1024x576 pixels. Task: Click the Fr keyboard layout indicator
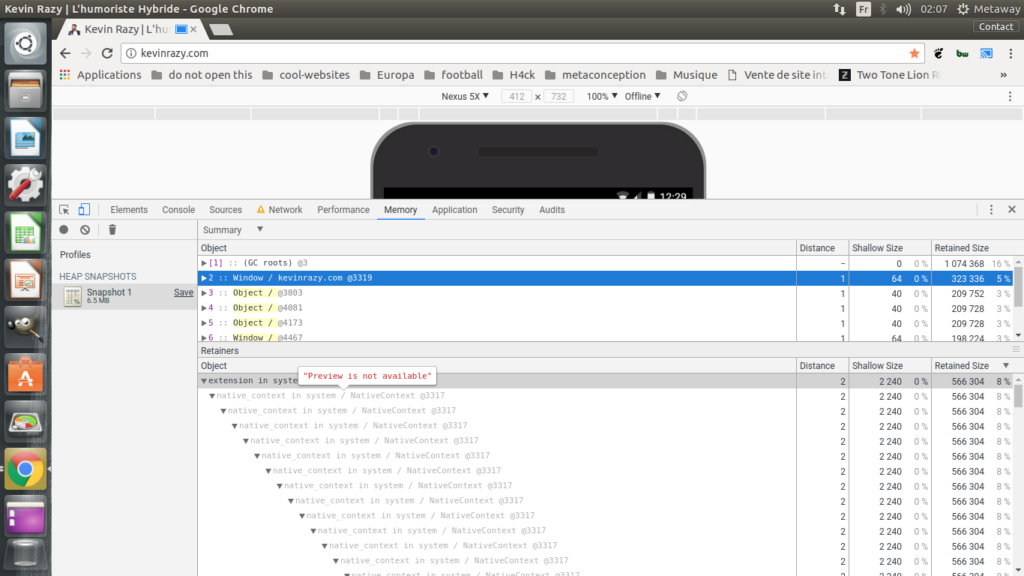point(863,9)
